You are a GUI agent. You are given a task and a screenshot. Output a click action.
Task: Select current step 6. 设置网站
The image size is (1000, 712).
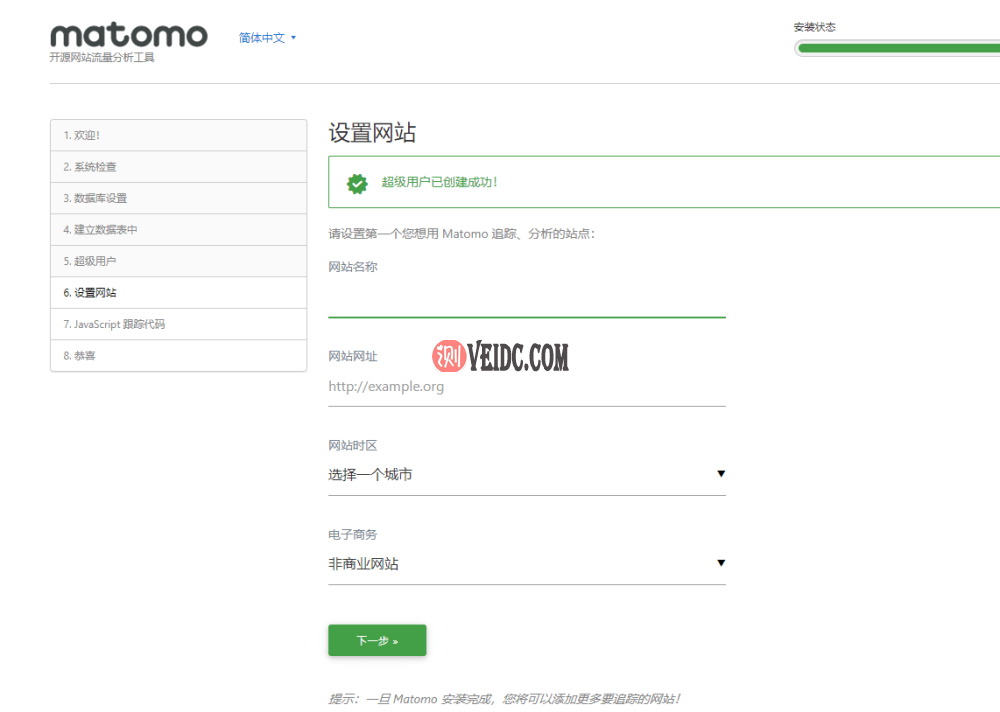(179, 293)
